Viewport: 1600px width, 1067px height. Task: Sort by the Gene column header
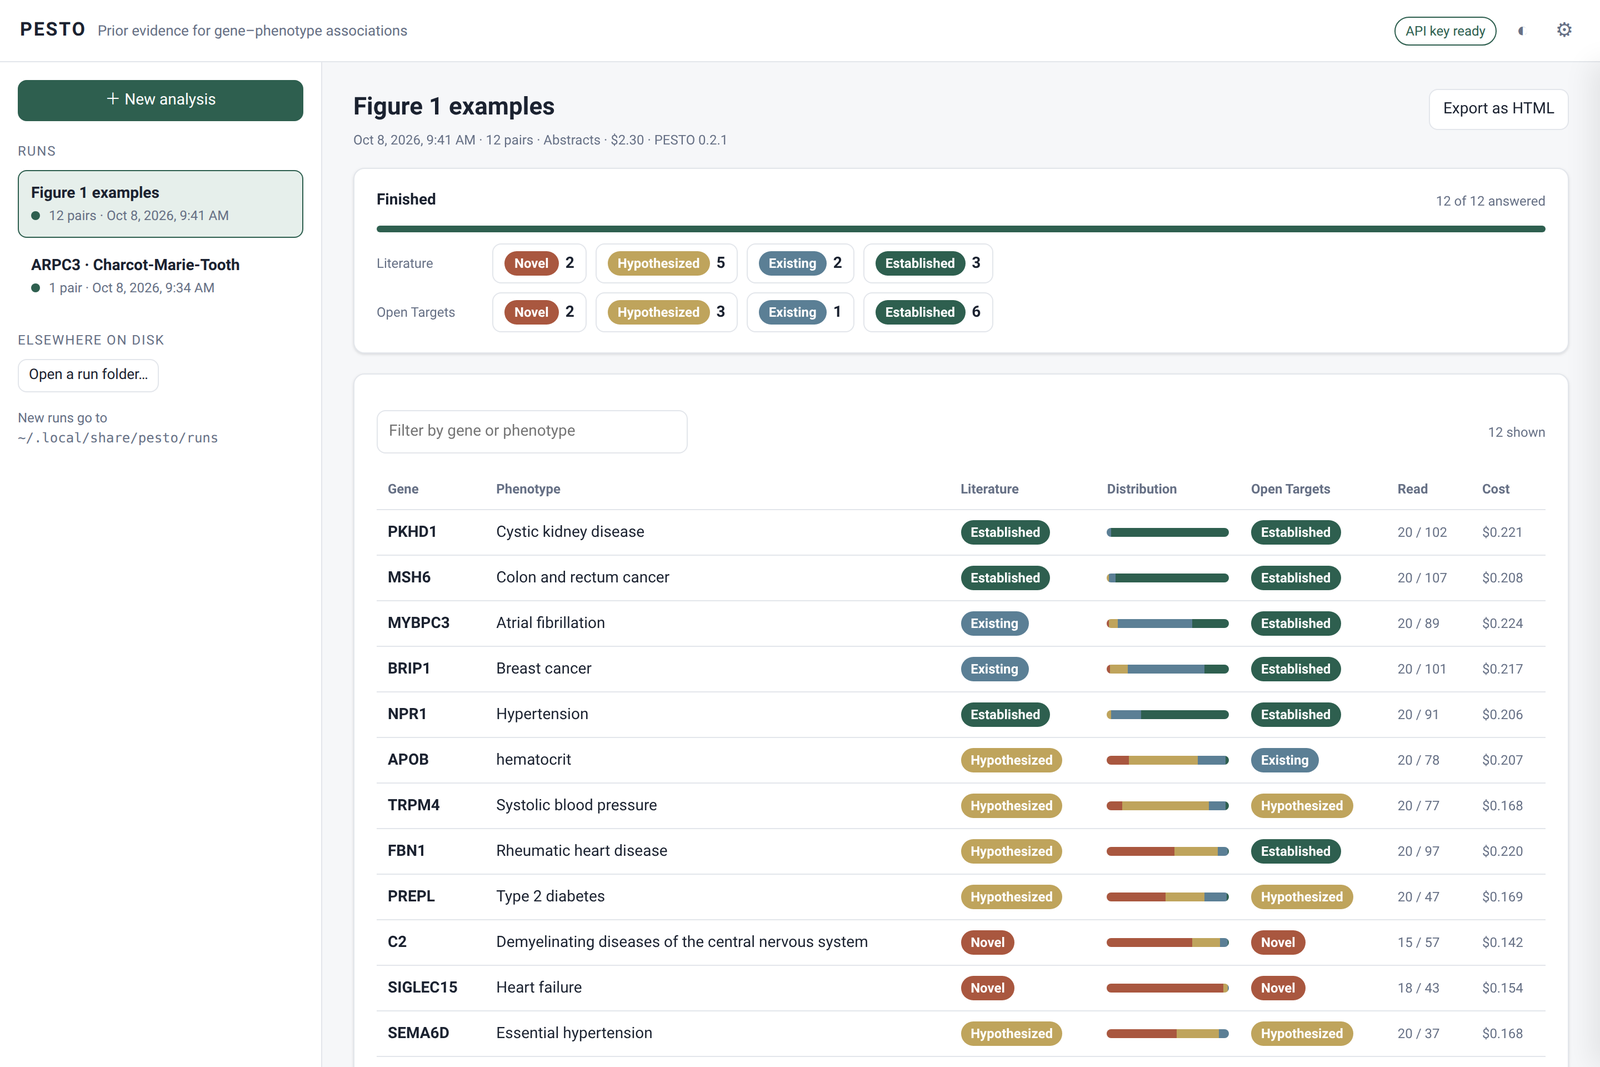coord(403,489)
